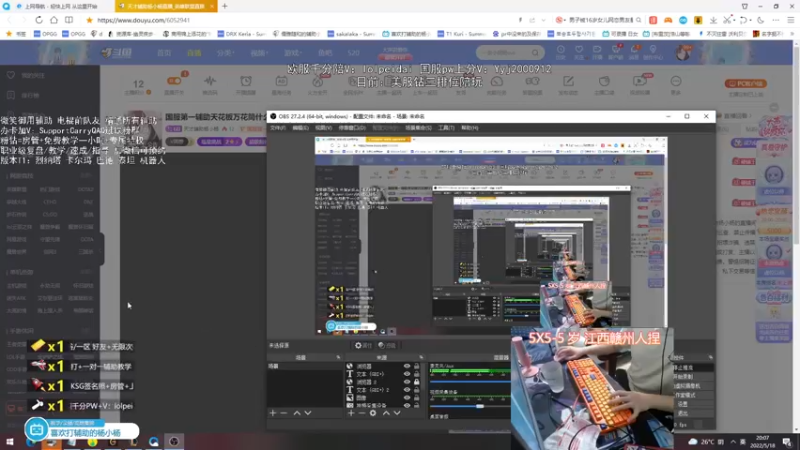Click the browser Home icon

click(54, 20)
